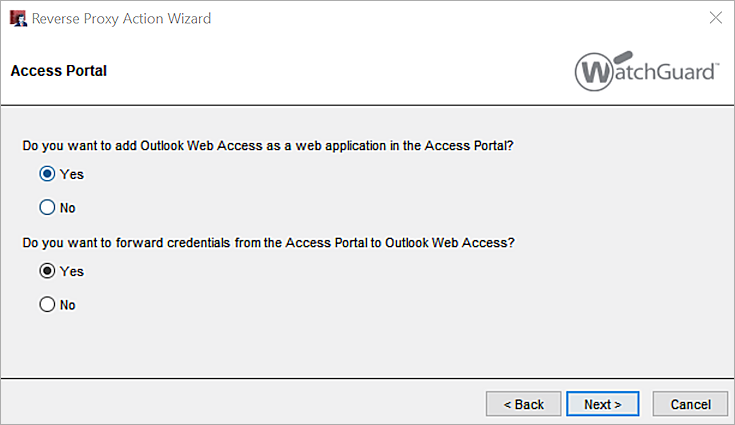The height and width of the screenshot is (425, 735).
Task: Close the wizard with the X button
Action: tap(715, 18)
